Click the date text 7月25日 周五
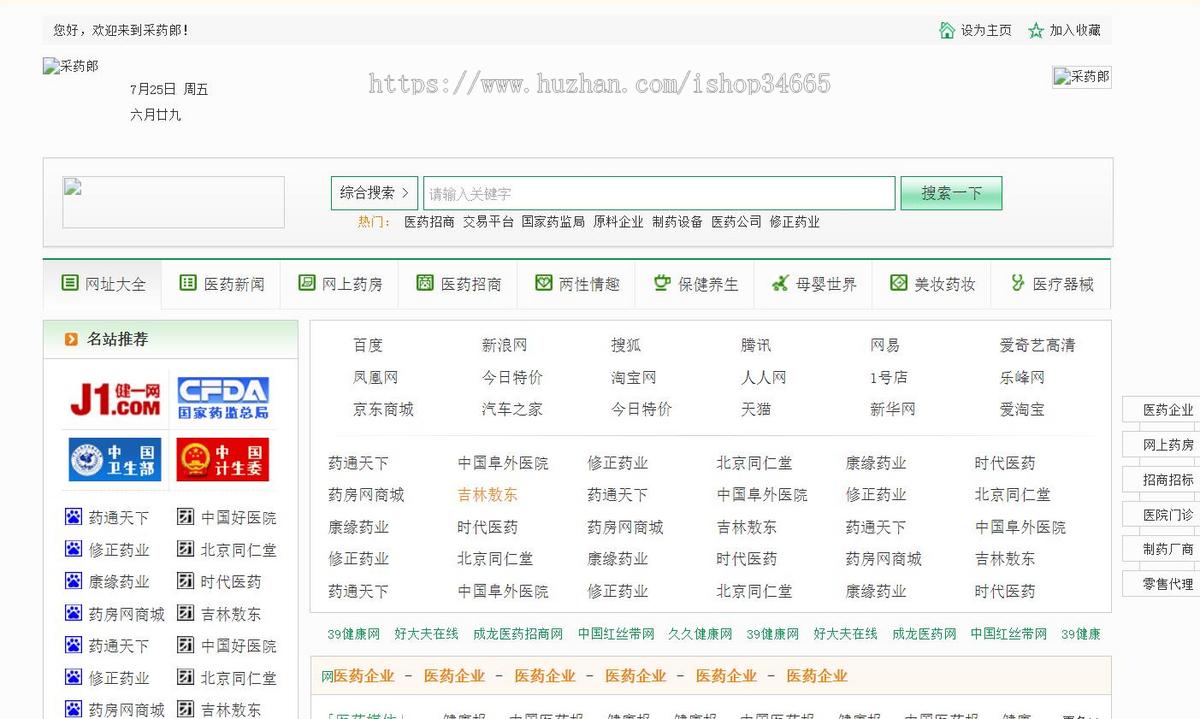 169,89
